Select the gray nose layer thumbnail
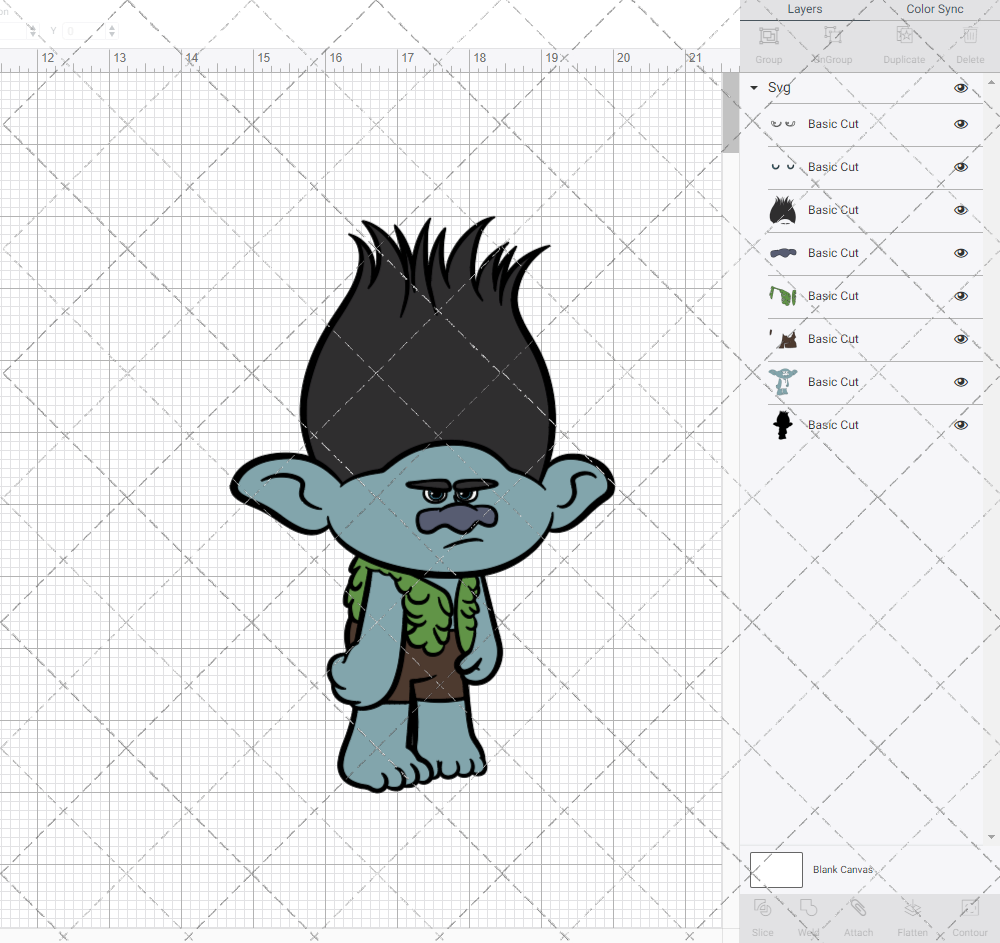Viewport: 1000px width, 943px height. 783,253
